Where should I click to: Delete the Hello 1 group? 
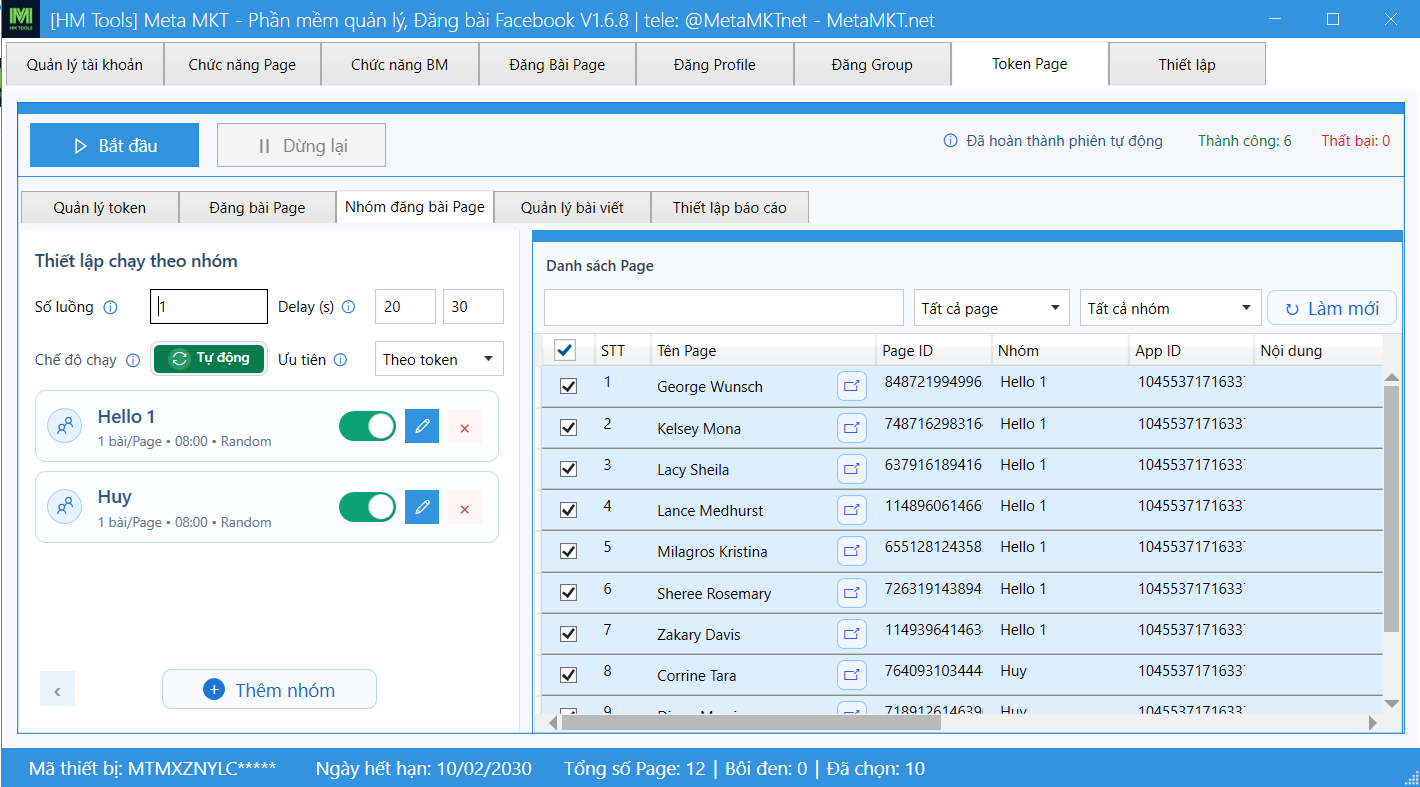464,427
